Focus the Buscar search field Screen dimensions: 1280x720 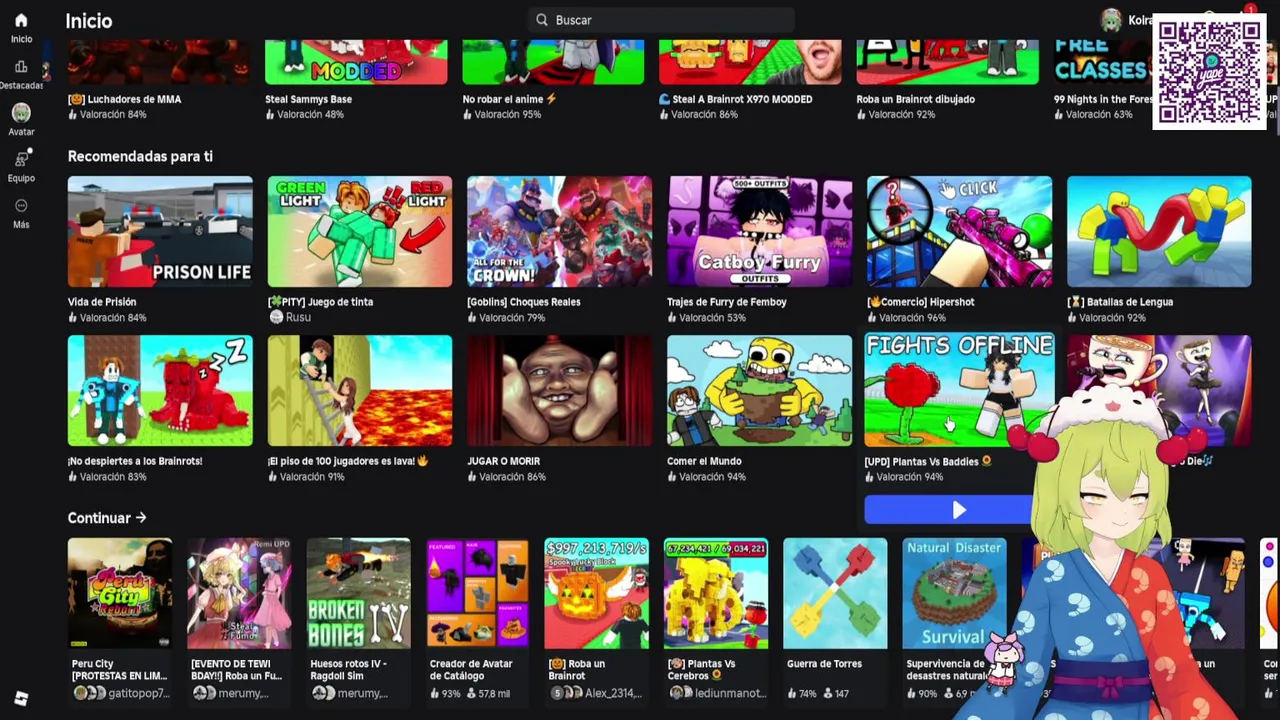[661, 20]
